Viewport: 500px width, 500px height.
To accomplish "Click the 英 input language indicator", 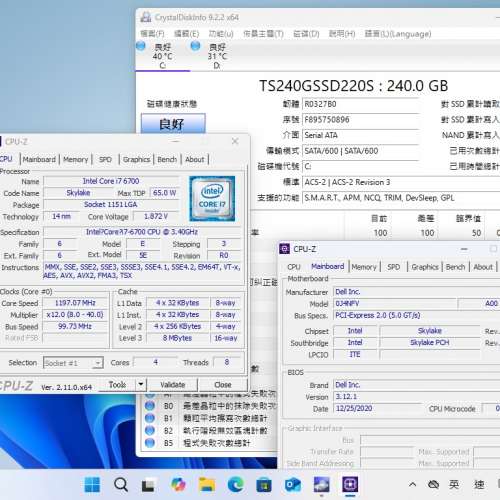I will [x=454, y=484].
